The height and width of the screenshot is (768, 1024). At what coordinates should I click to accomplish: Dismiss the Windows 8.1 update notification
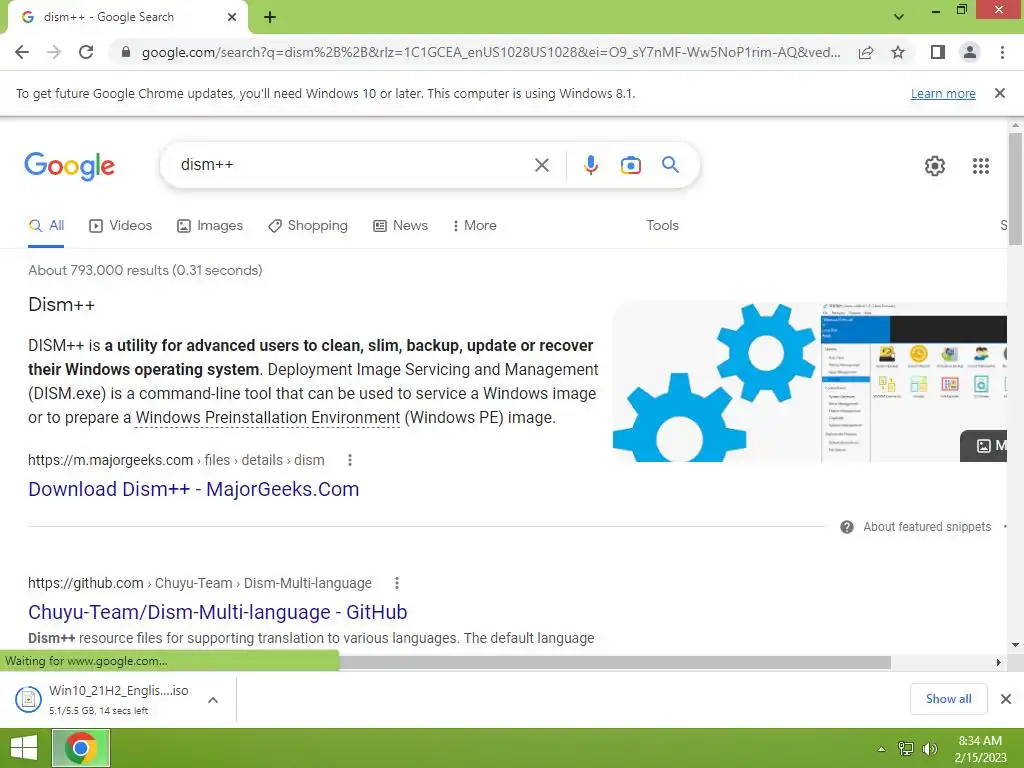pyautogui.click(x=1000, y=93)
